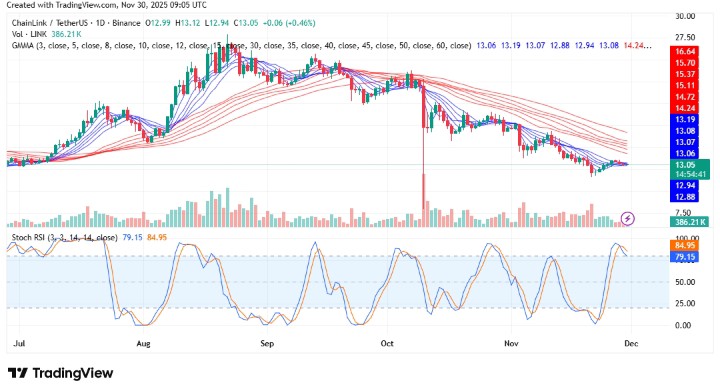This screenshot has height=387, width=720.
Task: Click the blue 13.08 price-axis label
Action: pyautogui.click(x=684, y=131)
